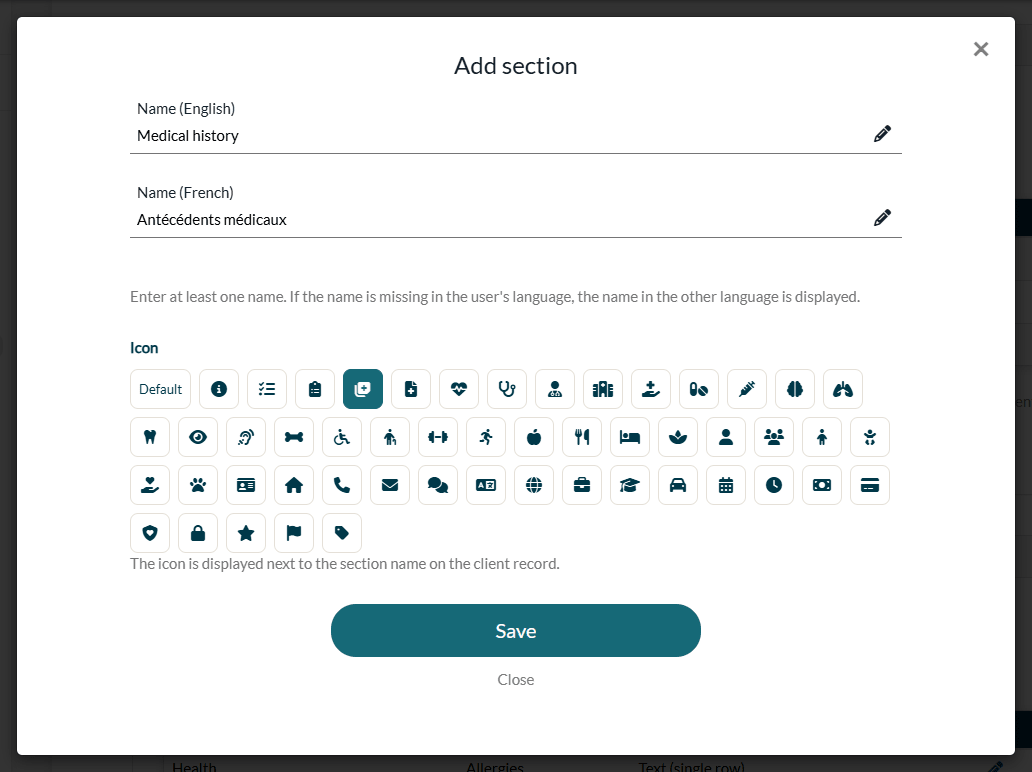Viewport: 1032px width, 772px height.
Task: Choose the pills icon
Action: click(x=699, y=389)
